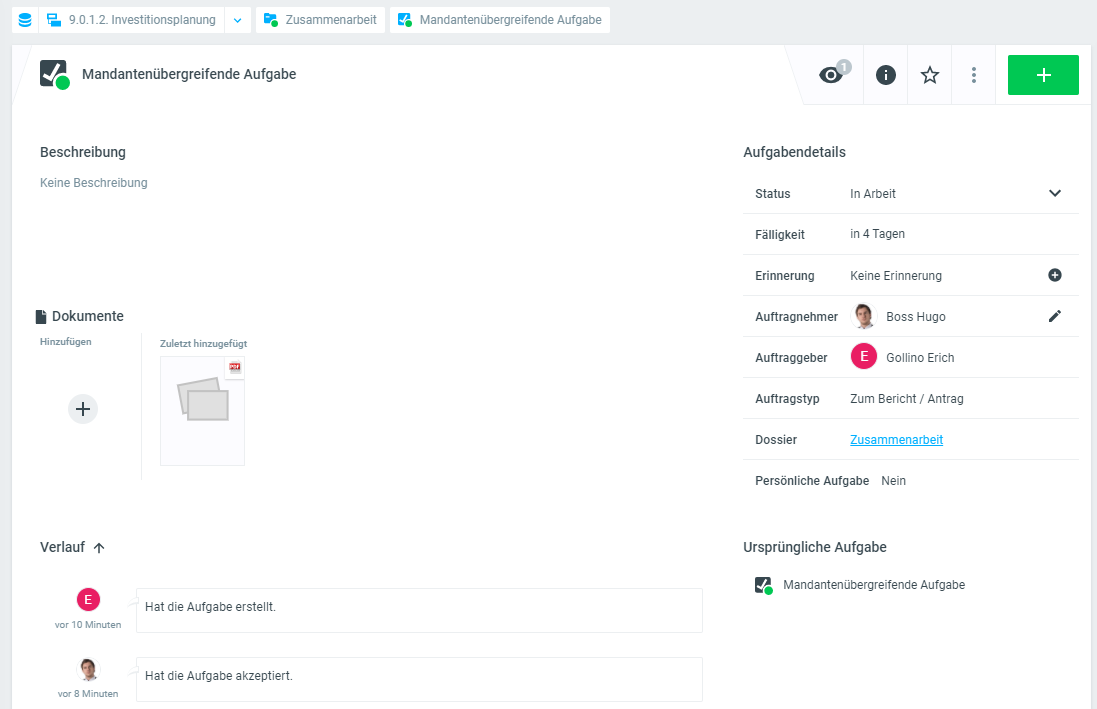This screenshot has height=709, width=1097.
Task: Open the recently added PDF thumbnail
Action: (x=202, y=410)
